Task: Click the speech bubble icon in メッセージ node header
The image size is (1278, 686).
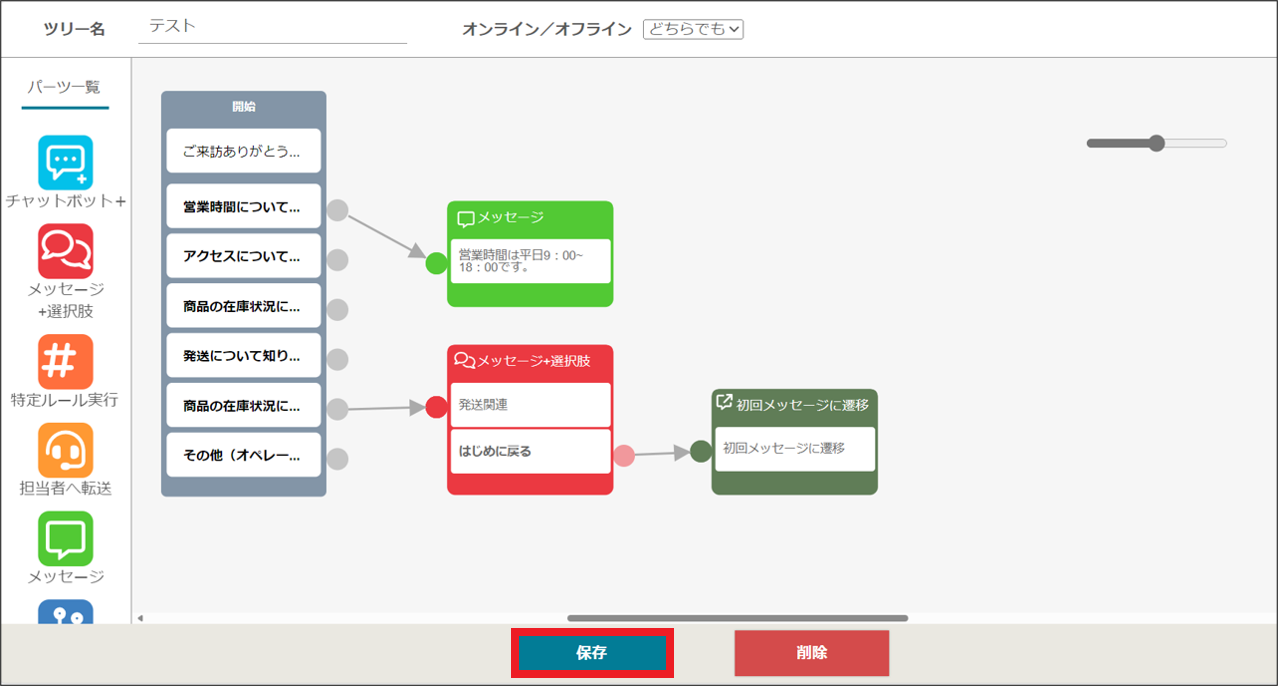Action: coord(466,218)
